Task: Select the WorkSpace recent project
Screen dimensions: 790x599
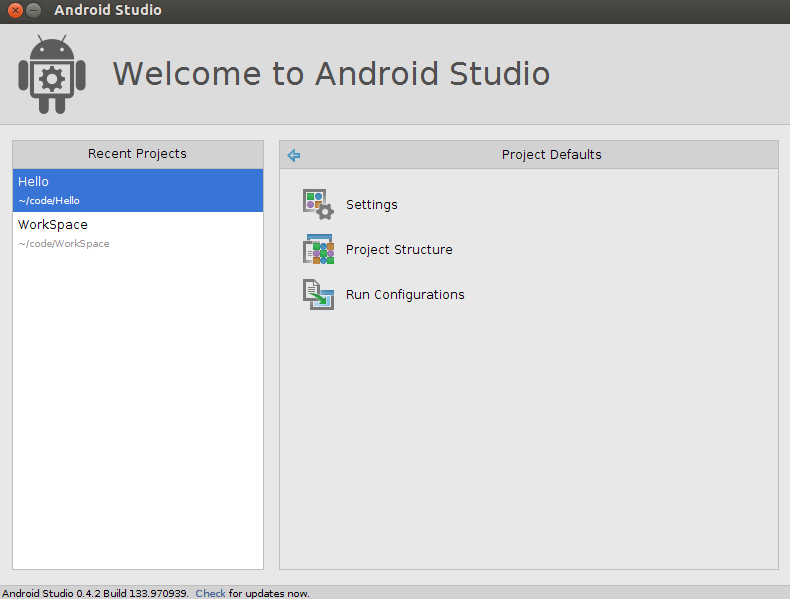Action: click(x=138, y=233)
